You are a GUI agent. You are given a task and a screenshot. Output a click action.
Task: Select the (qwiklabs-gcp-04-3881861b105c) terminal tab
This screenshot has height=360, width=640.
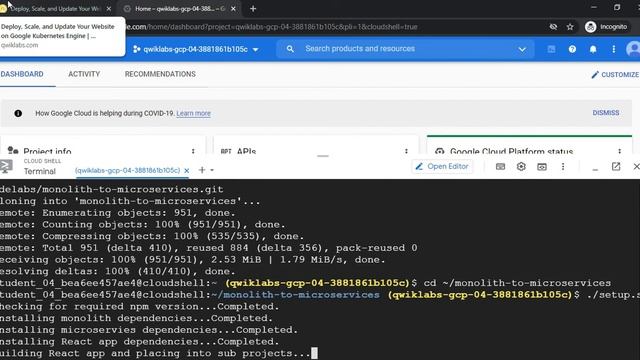[127, 171]
